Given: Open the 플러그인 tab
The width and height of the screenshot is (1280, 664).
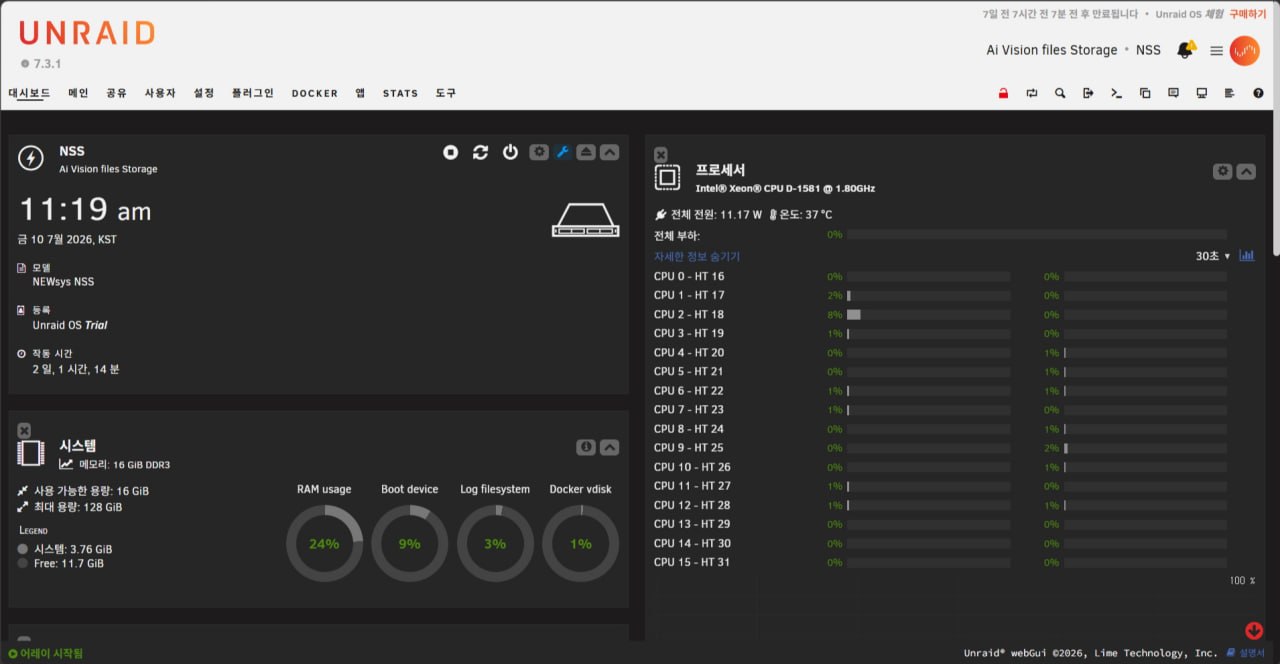Looking at the screenshot, I should (252, 93).
